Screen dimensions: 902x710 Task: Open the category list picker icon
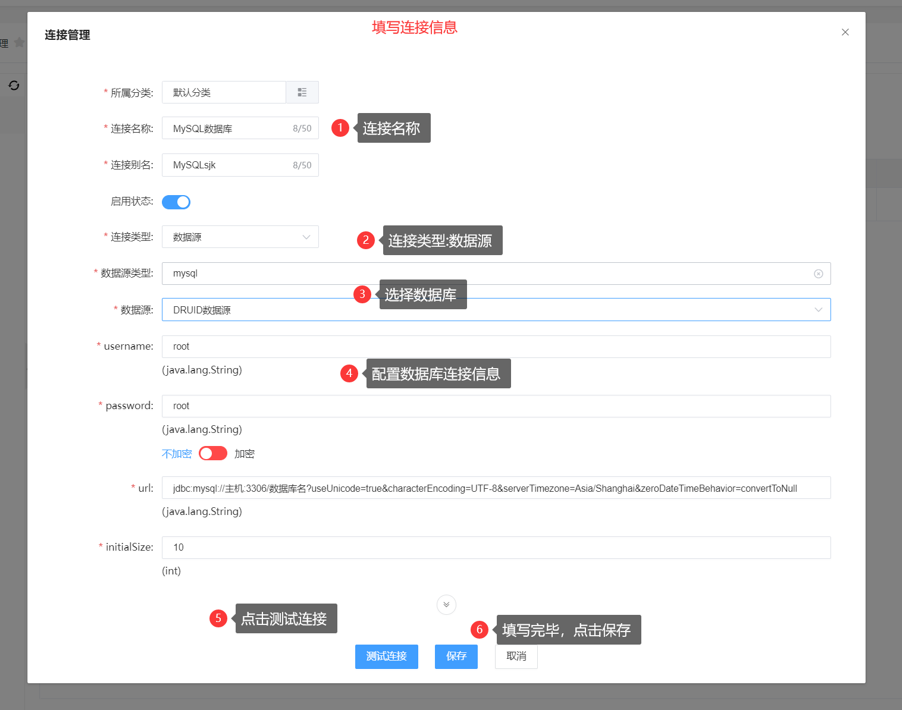pos(302,93)
